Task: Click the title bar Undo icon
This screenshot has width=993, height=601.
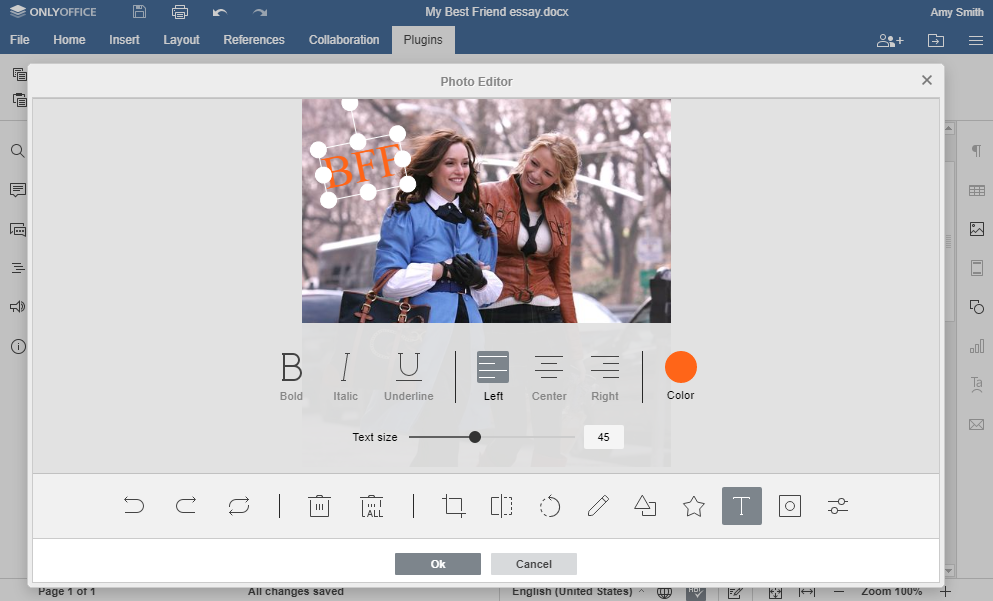Action: click(x=220, y=12)
